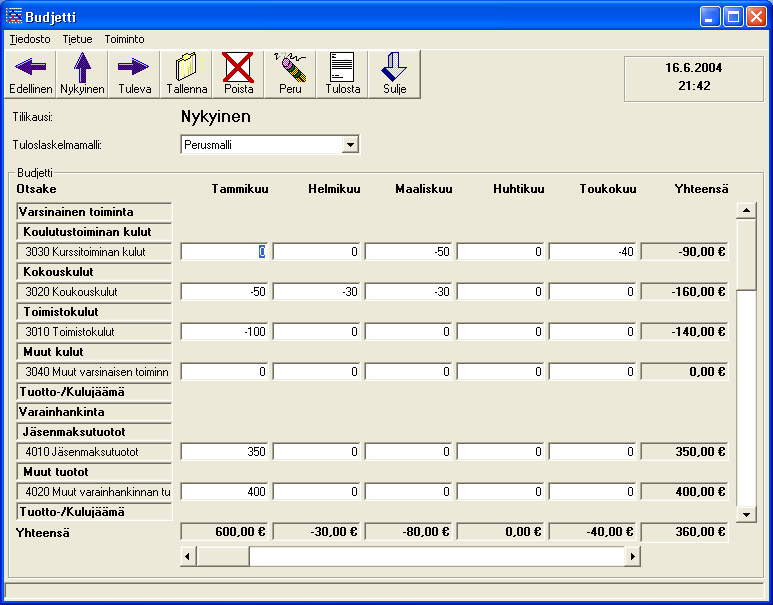Click Tammikuu field for 4020 Muut varainhankinnan
The width and height of the screenshot is (773, 605).
click(224, 492)
